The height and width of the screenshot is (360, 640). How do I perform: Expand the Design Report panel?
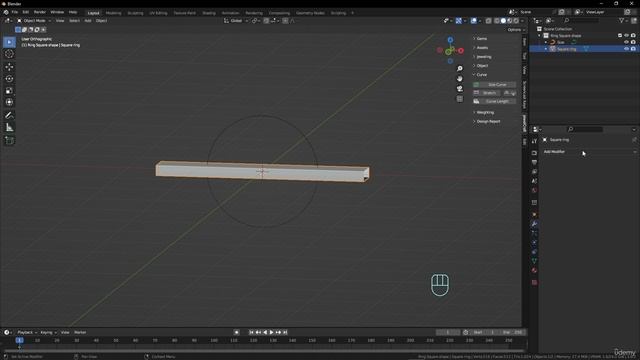pos(487,121)
